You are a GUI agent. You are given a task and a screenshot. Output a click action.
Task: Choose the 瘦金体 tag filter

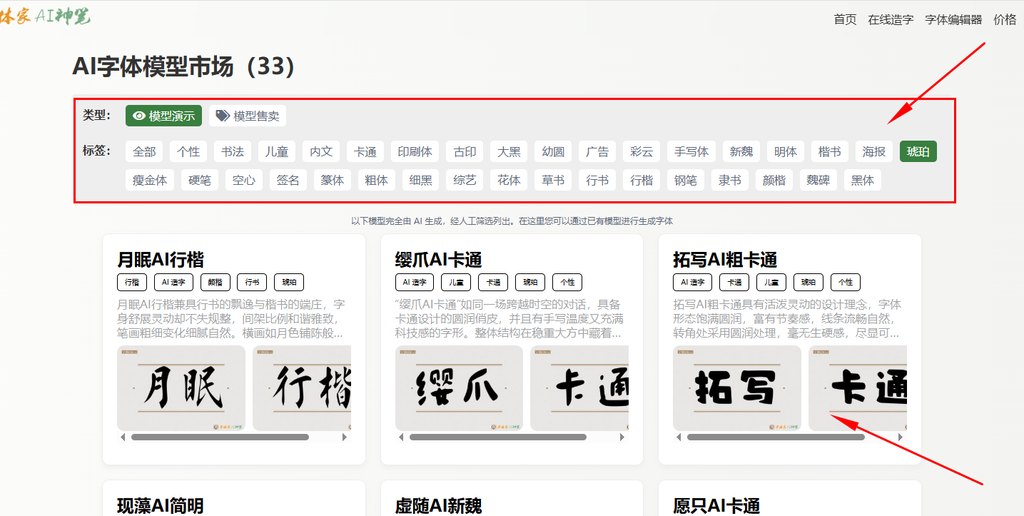point(150,180)
